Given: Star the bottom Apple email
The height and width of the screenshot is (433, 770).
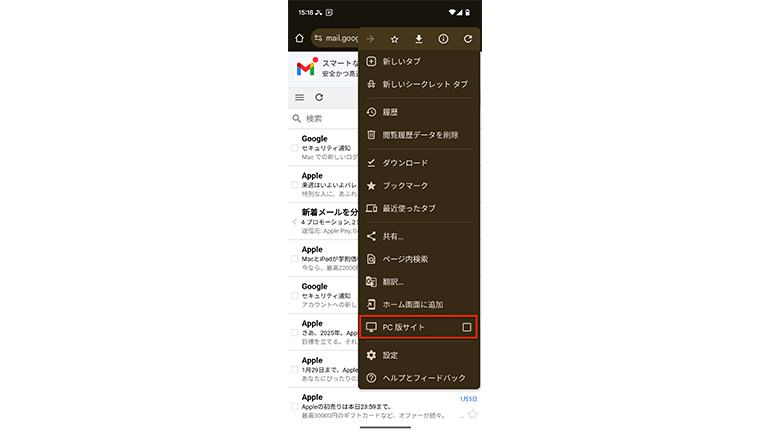Looking at the screenshot, I should pyautogui.click(x=472, y=413).
